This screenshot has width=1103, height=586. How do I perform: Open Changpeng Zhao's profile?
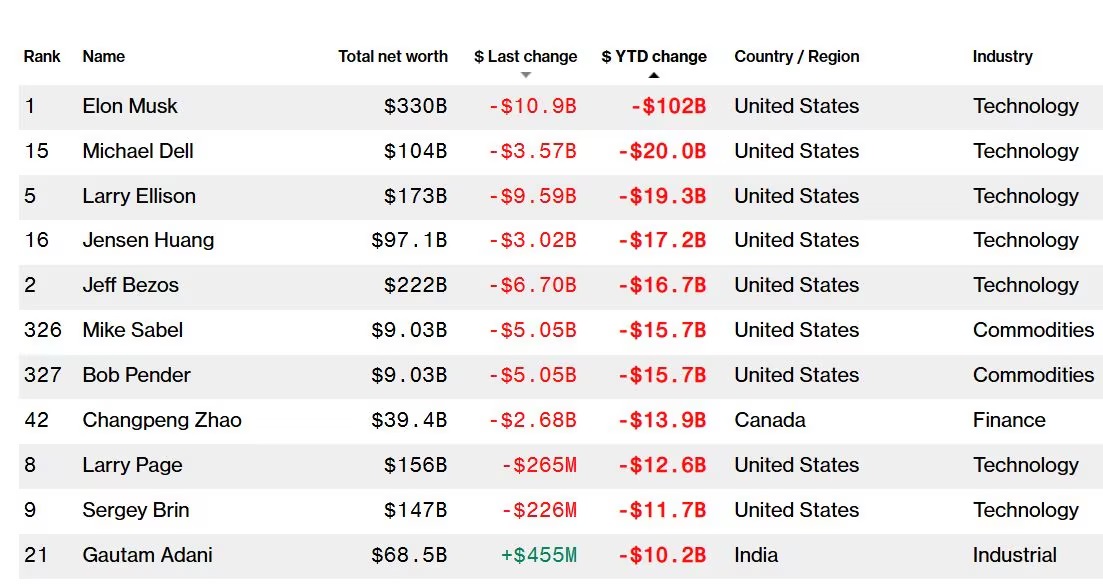162,420
